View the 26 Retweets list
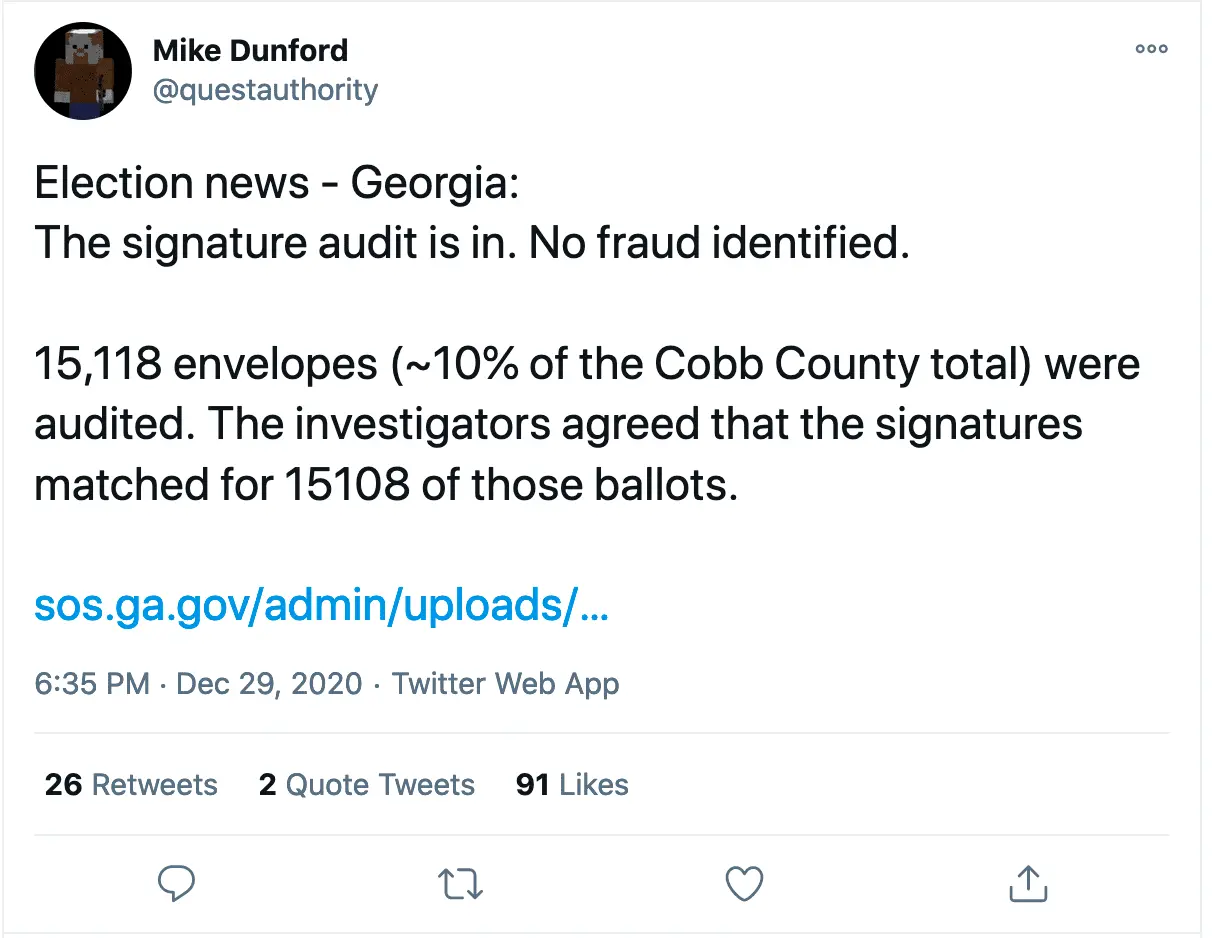This screenshot has height=938, width=1230. pos(131,785)
